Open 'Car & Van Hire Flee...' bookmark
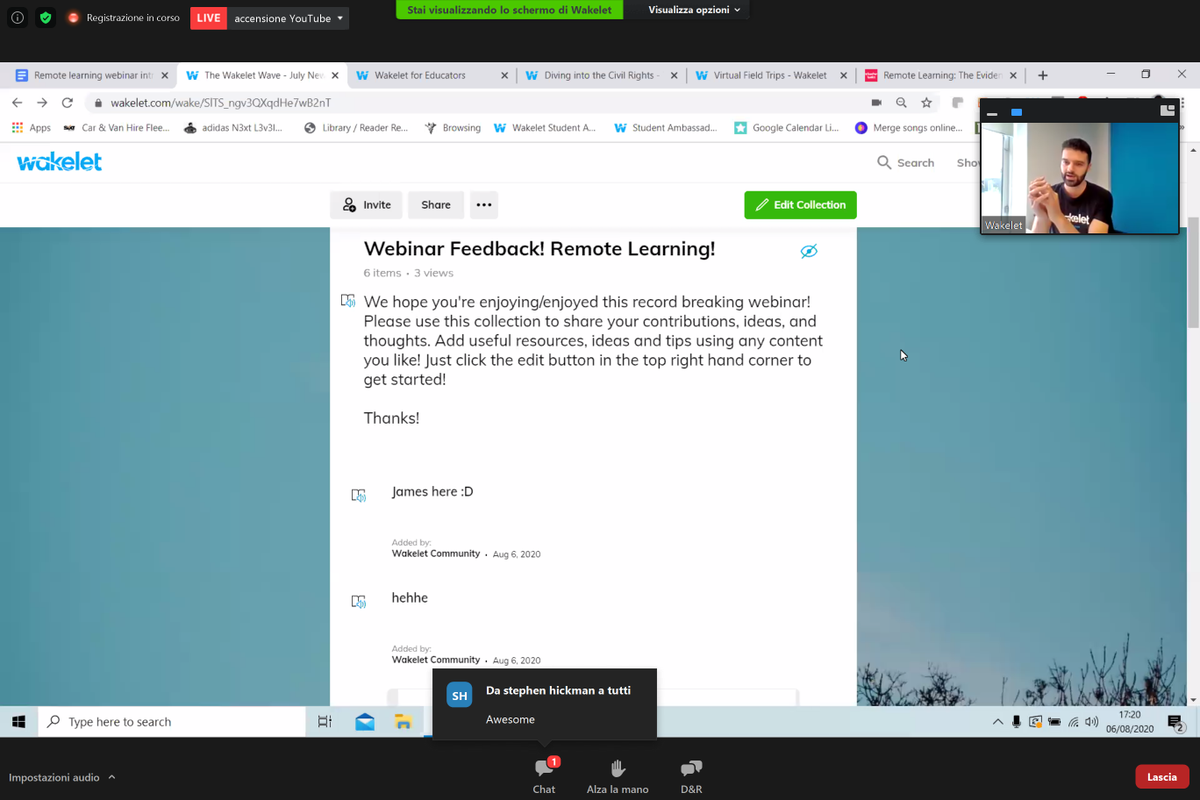This screenshot has width=1200, height=800. pyautogui.click(x=116, y=128)
